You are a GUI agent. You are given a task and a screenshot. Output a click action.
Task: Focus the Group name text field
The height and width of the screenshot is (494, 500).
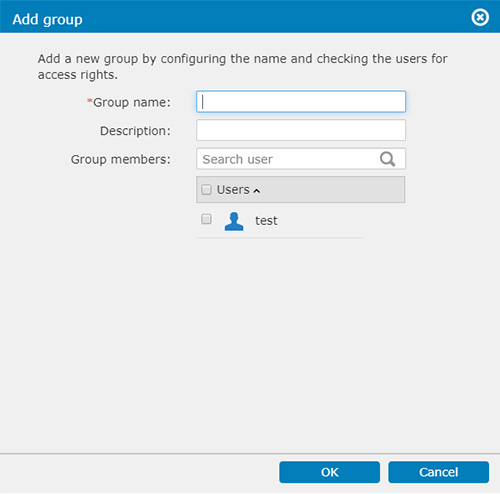(301, 101)
